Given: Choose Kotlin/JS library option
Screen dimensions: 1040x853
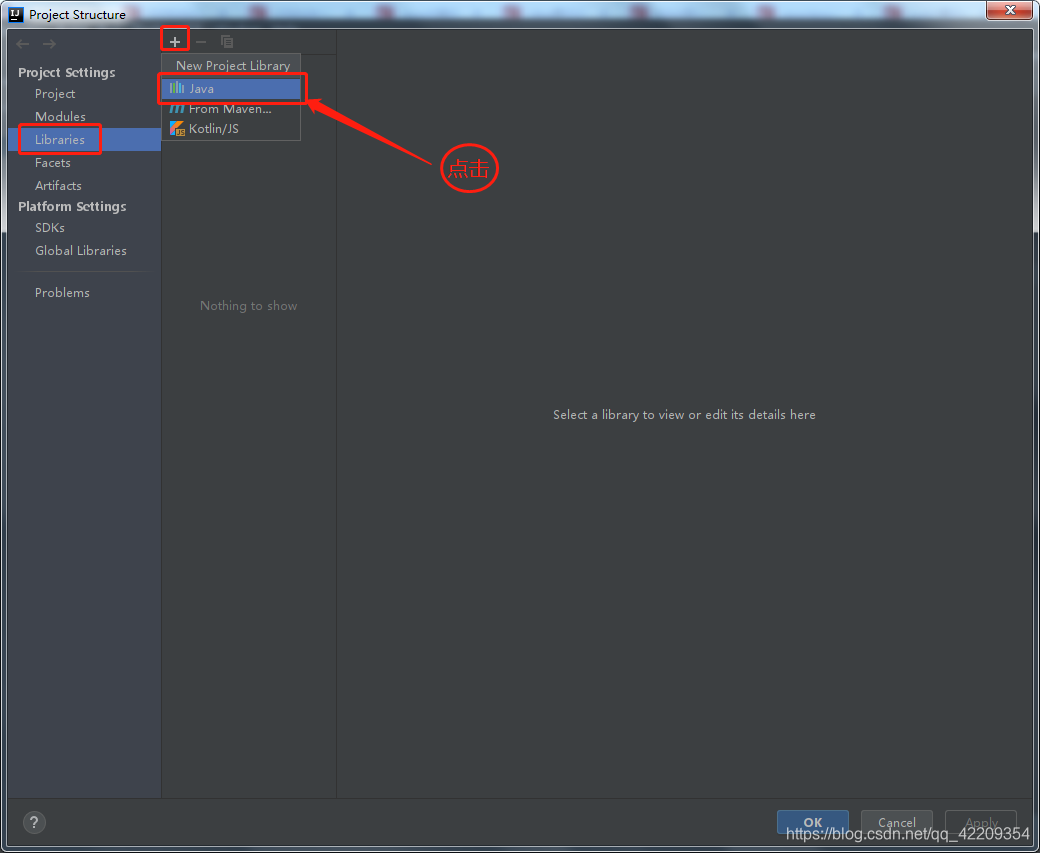Looking at the screenshot, I should (231, 129).
